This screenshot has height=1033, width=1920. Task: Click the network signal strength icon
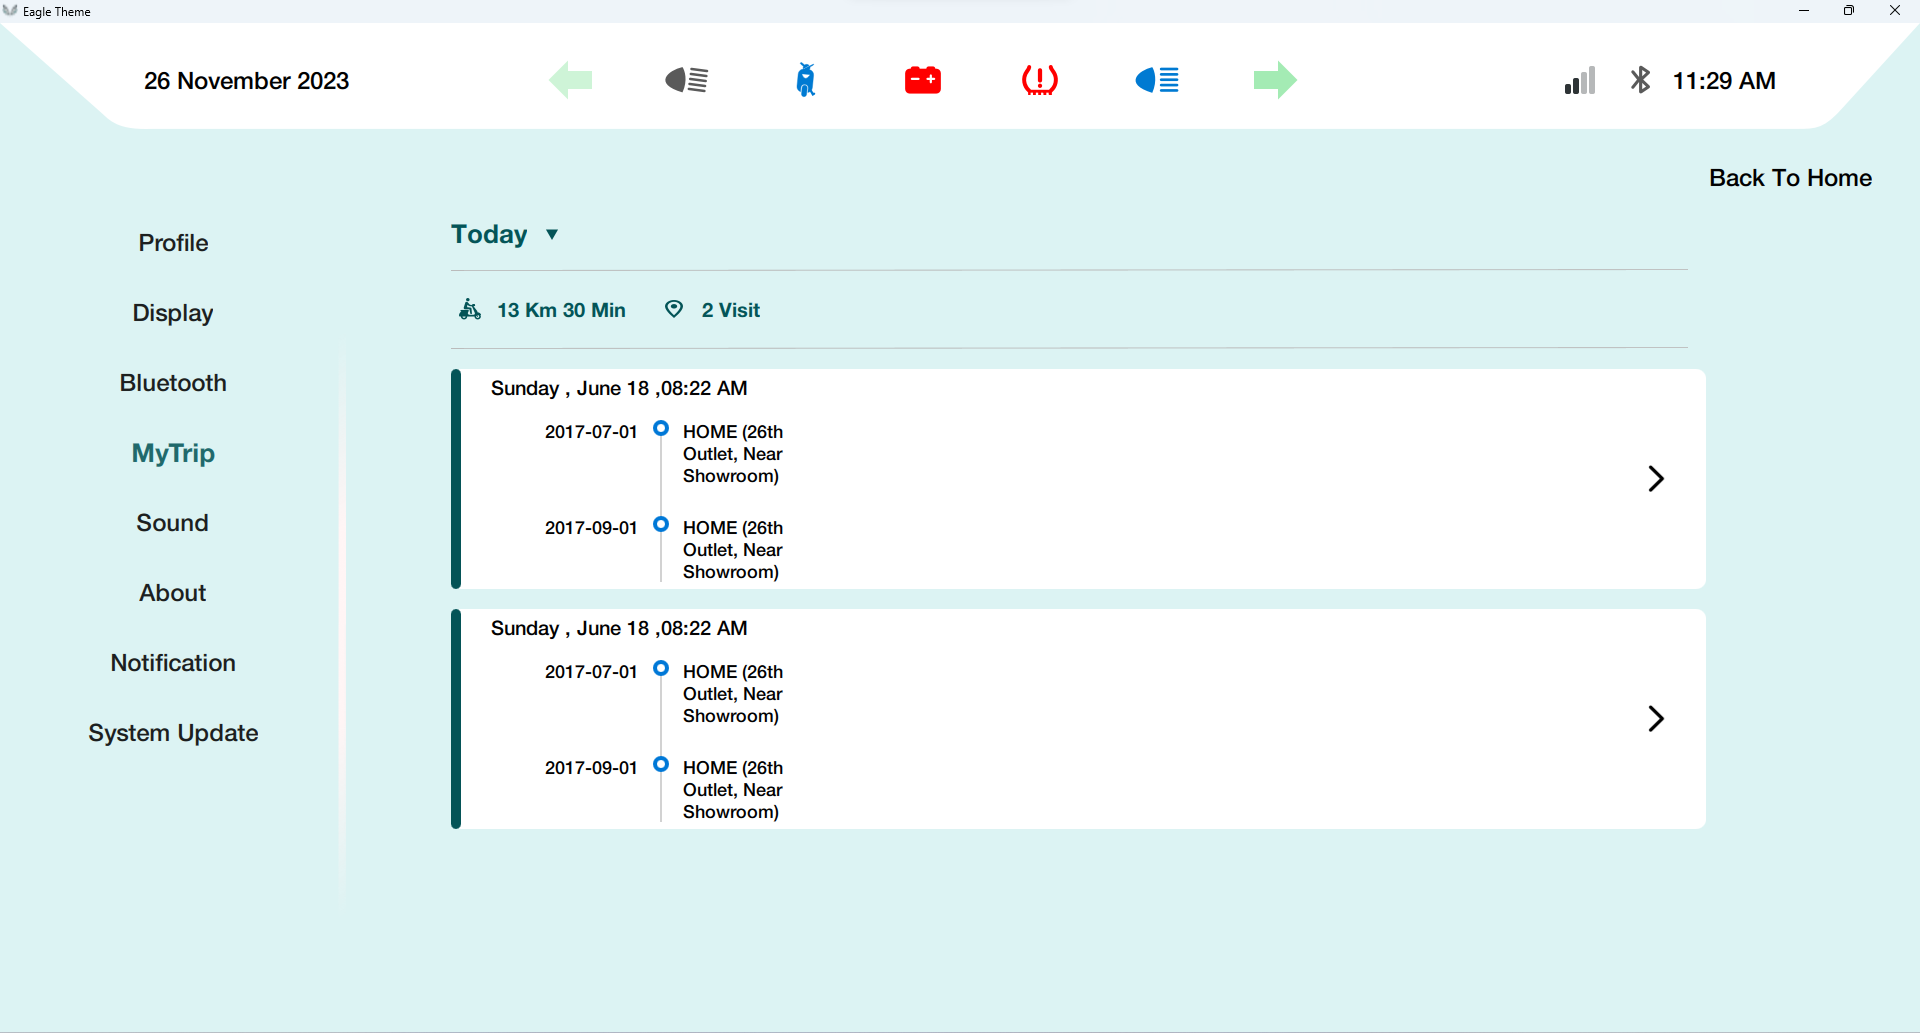(1580, 80)
